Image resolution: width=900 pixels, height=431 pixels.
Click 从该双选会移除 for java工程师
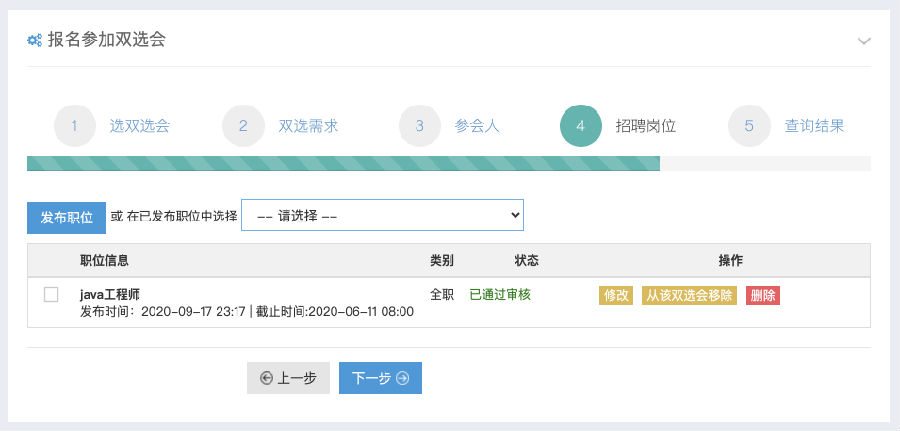689,296
